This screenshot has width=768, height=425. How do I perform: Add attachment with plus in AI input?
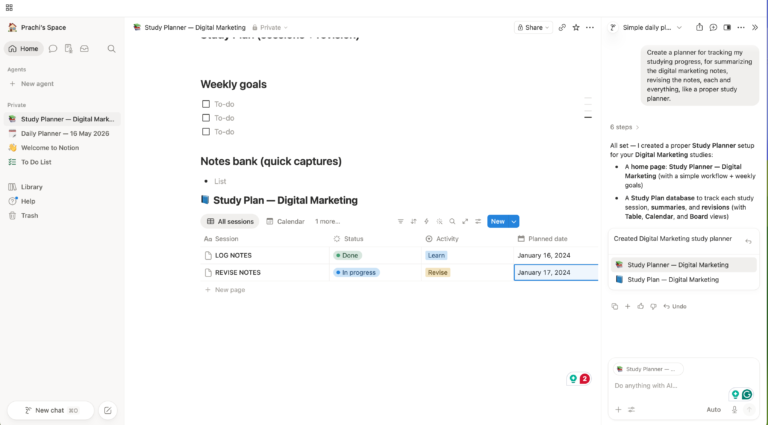click(x=618, y=409)
